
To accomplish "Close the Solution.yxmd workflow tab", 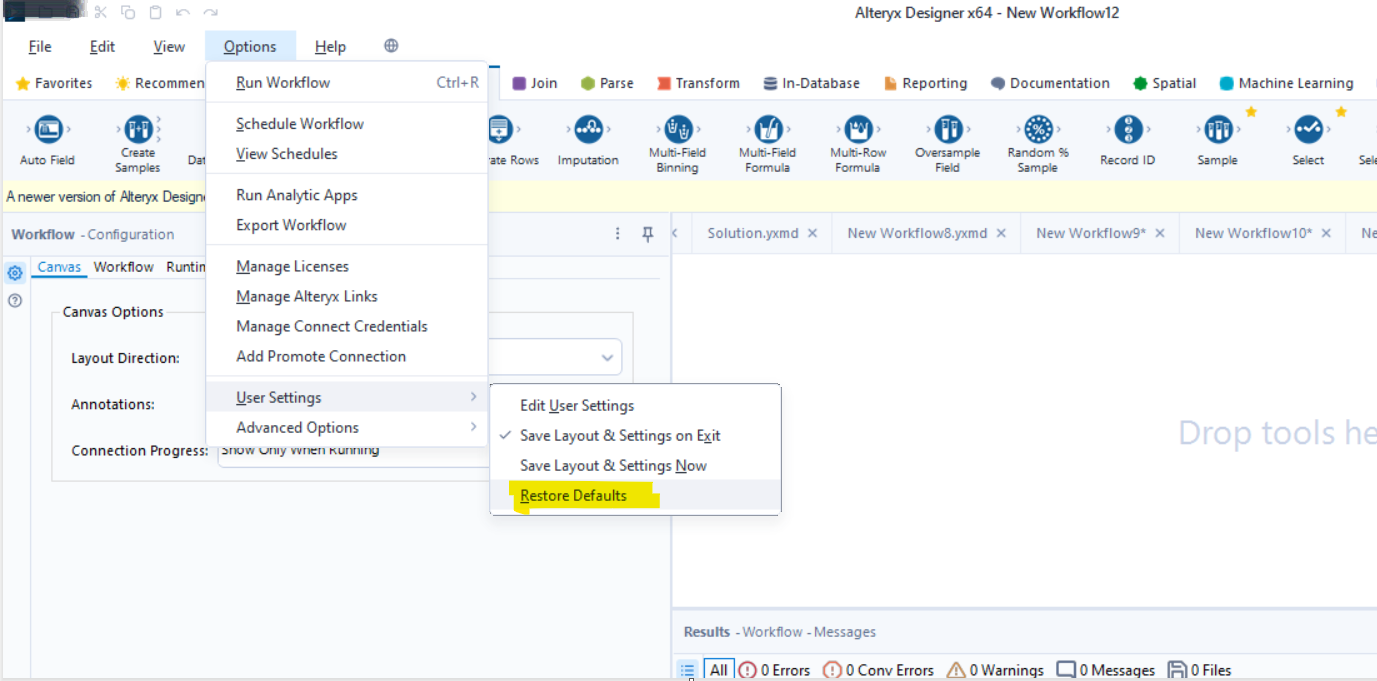I will pyautogui.click(x=813, y=232).
